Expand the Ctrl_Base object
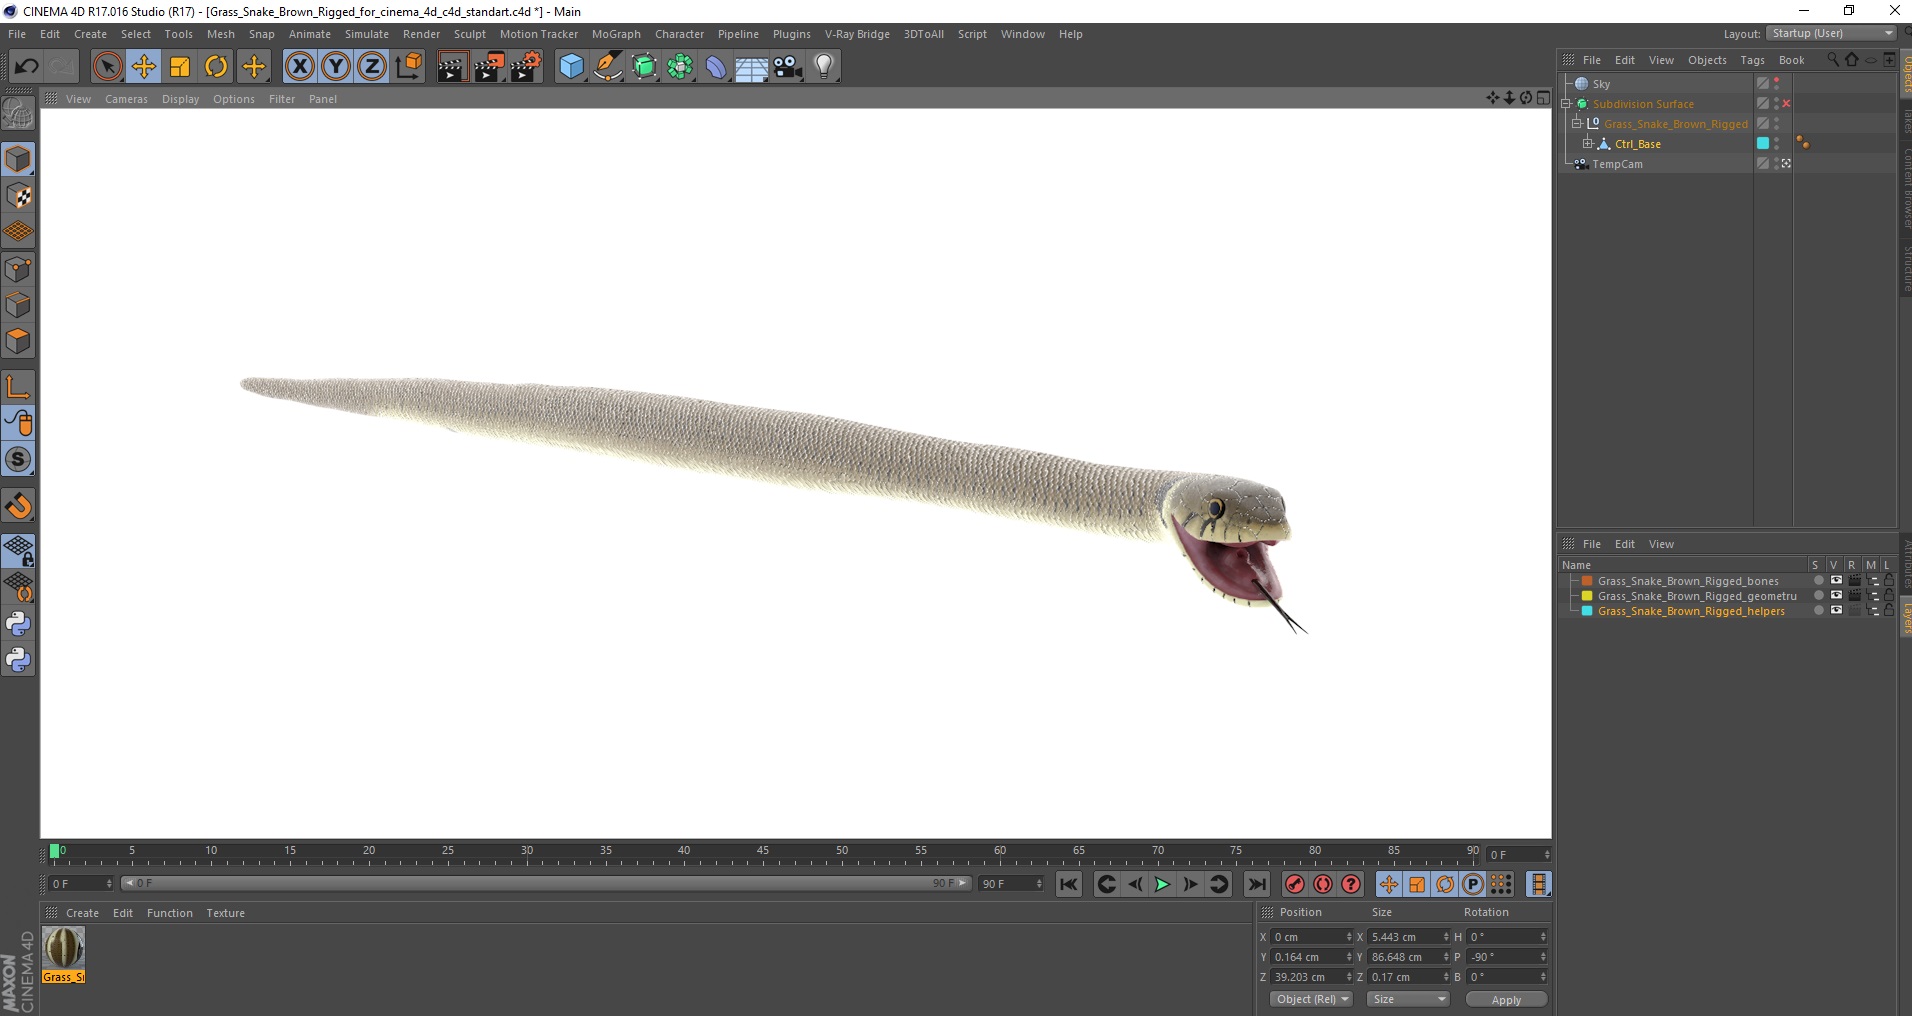Screen dimensions: 1912x1016 click(1588, 144)
